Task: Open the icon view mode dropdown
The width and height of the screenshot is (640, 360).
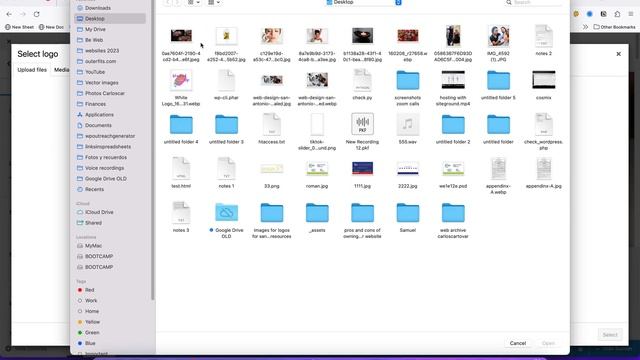Action: click(x=194, y=2)
